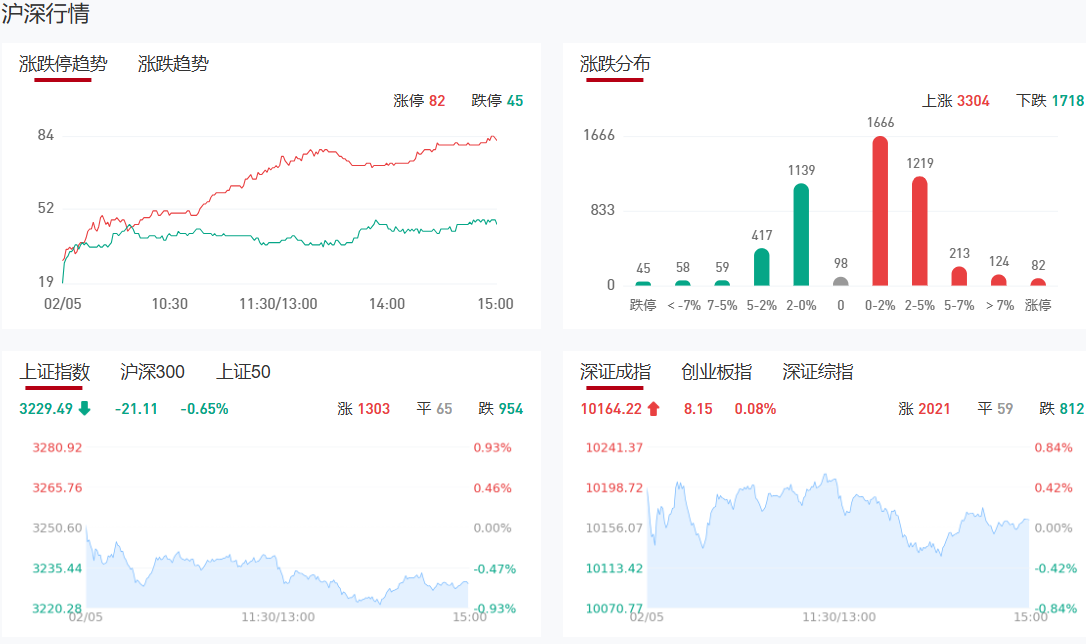Click the gray 0 bar labeled 98
Image resolution: width=1086 pixels, height=644 pixels.
pyautogui.click(x=840, y=281)
